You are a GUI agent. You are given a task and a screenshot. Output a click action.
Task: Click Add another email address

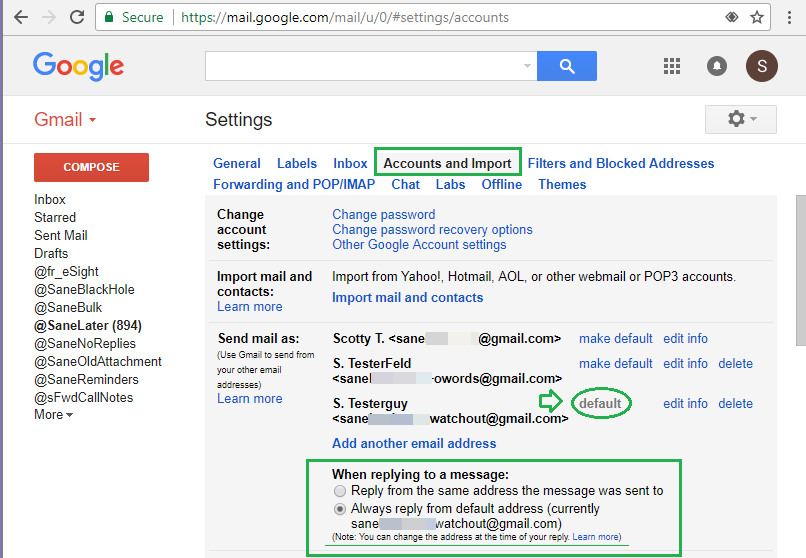[x=414, y=443]
